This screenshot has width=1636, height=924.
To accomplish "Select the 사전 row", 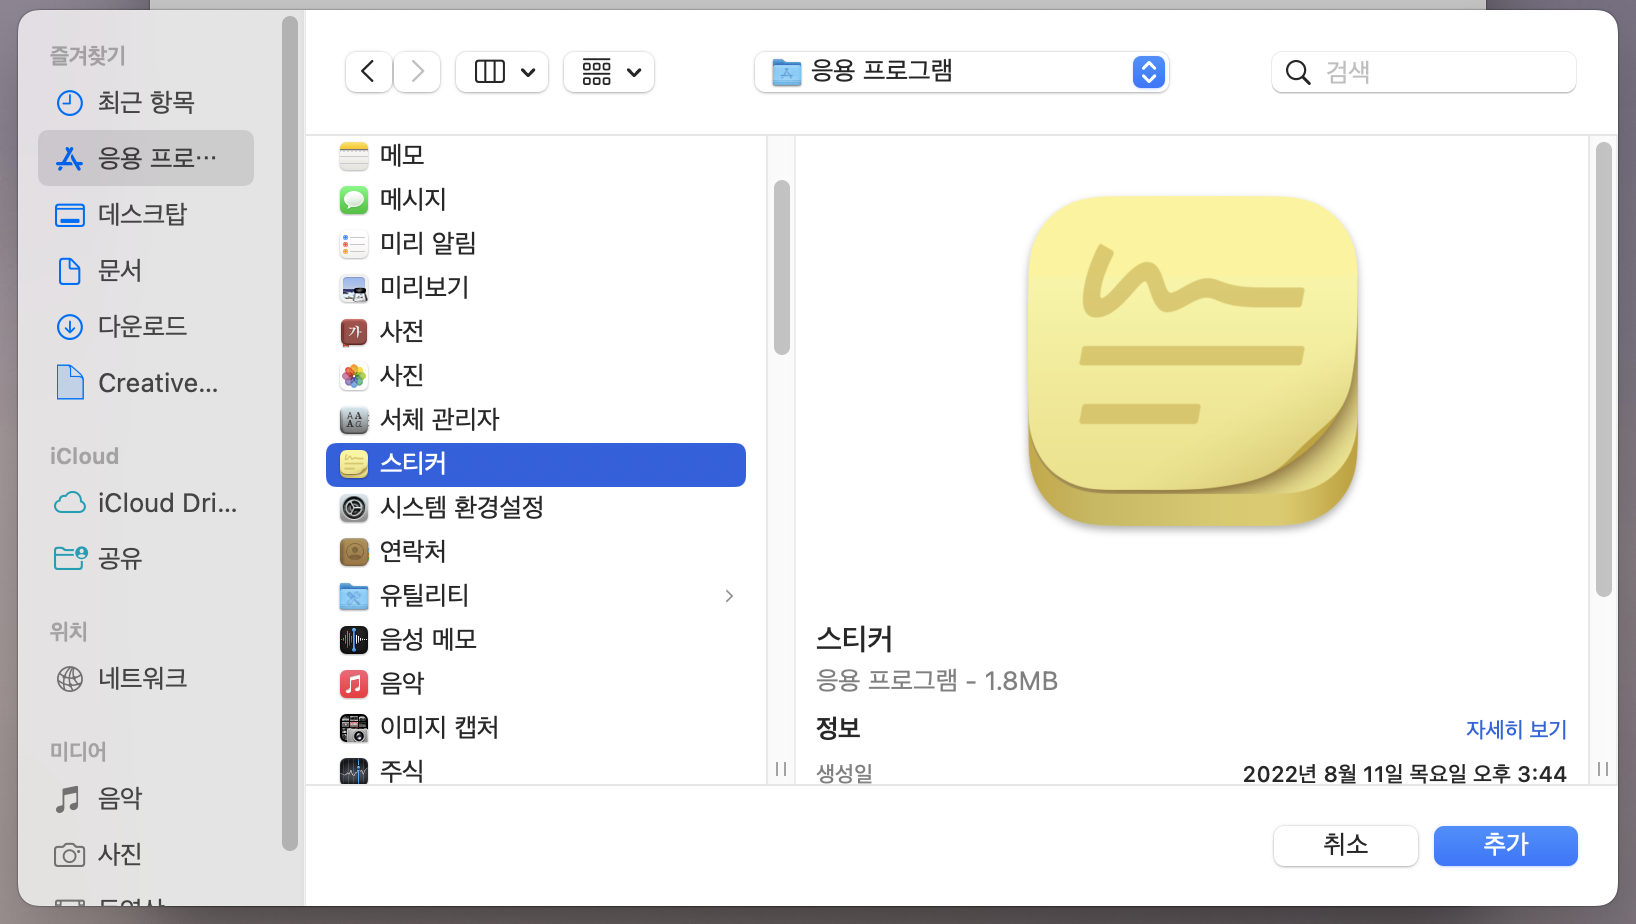I will pos(536,332).
